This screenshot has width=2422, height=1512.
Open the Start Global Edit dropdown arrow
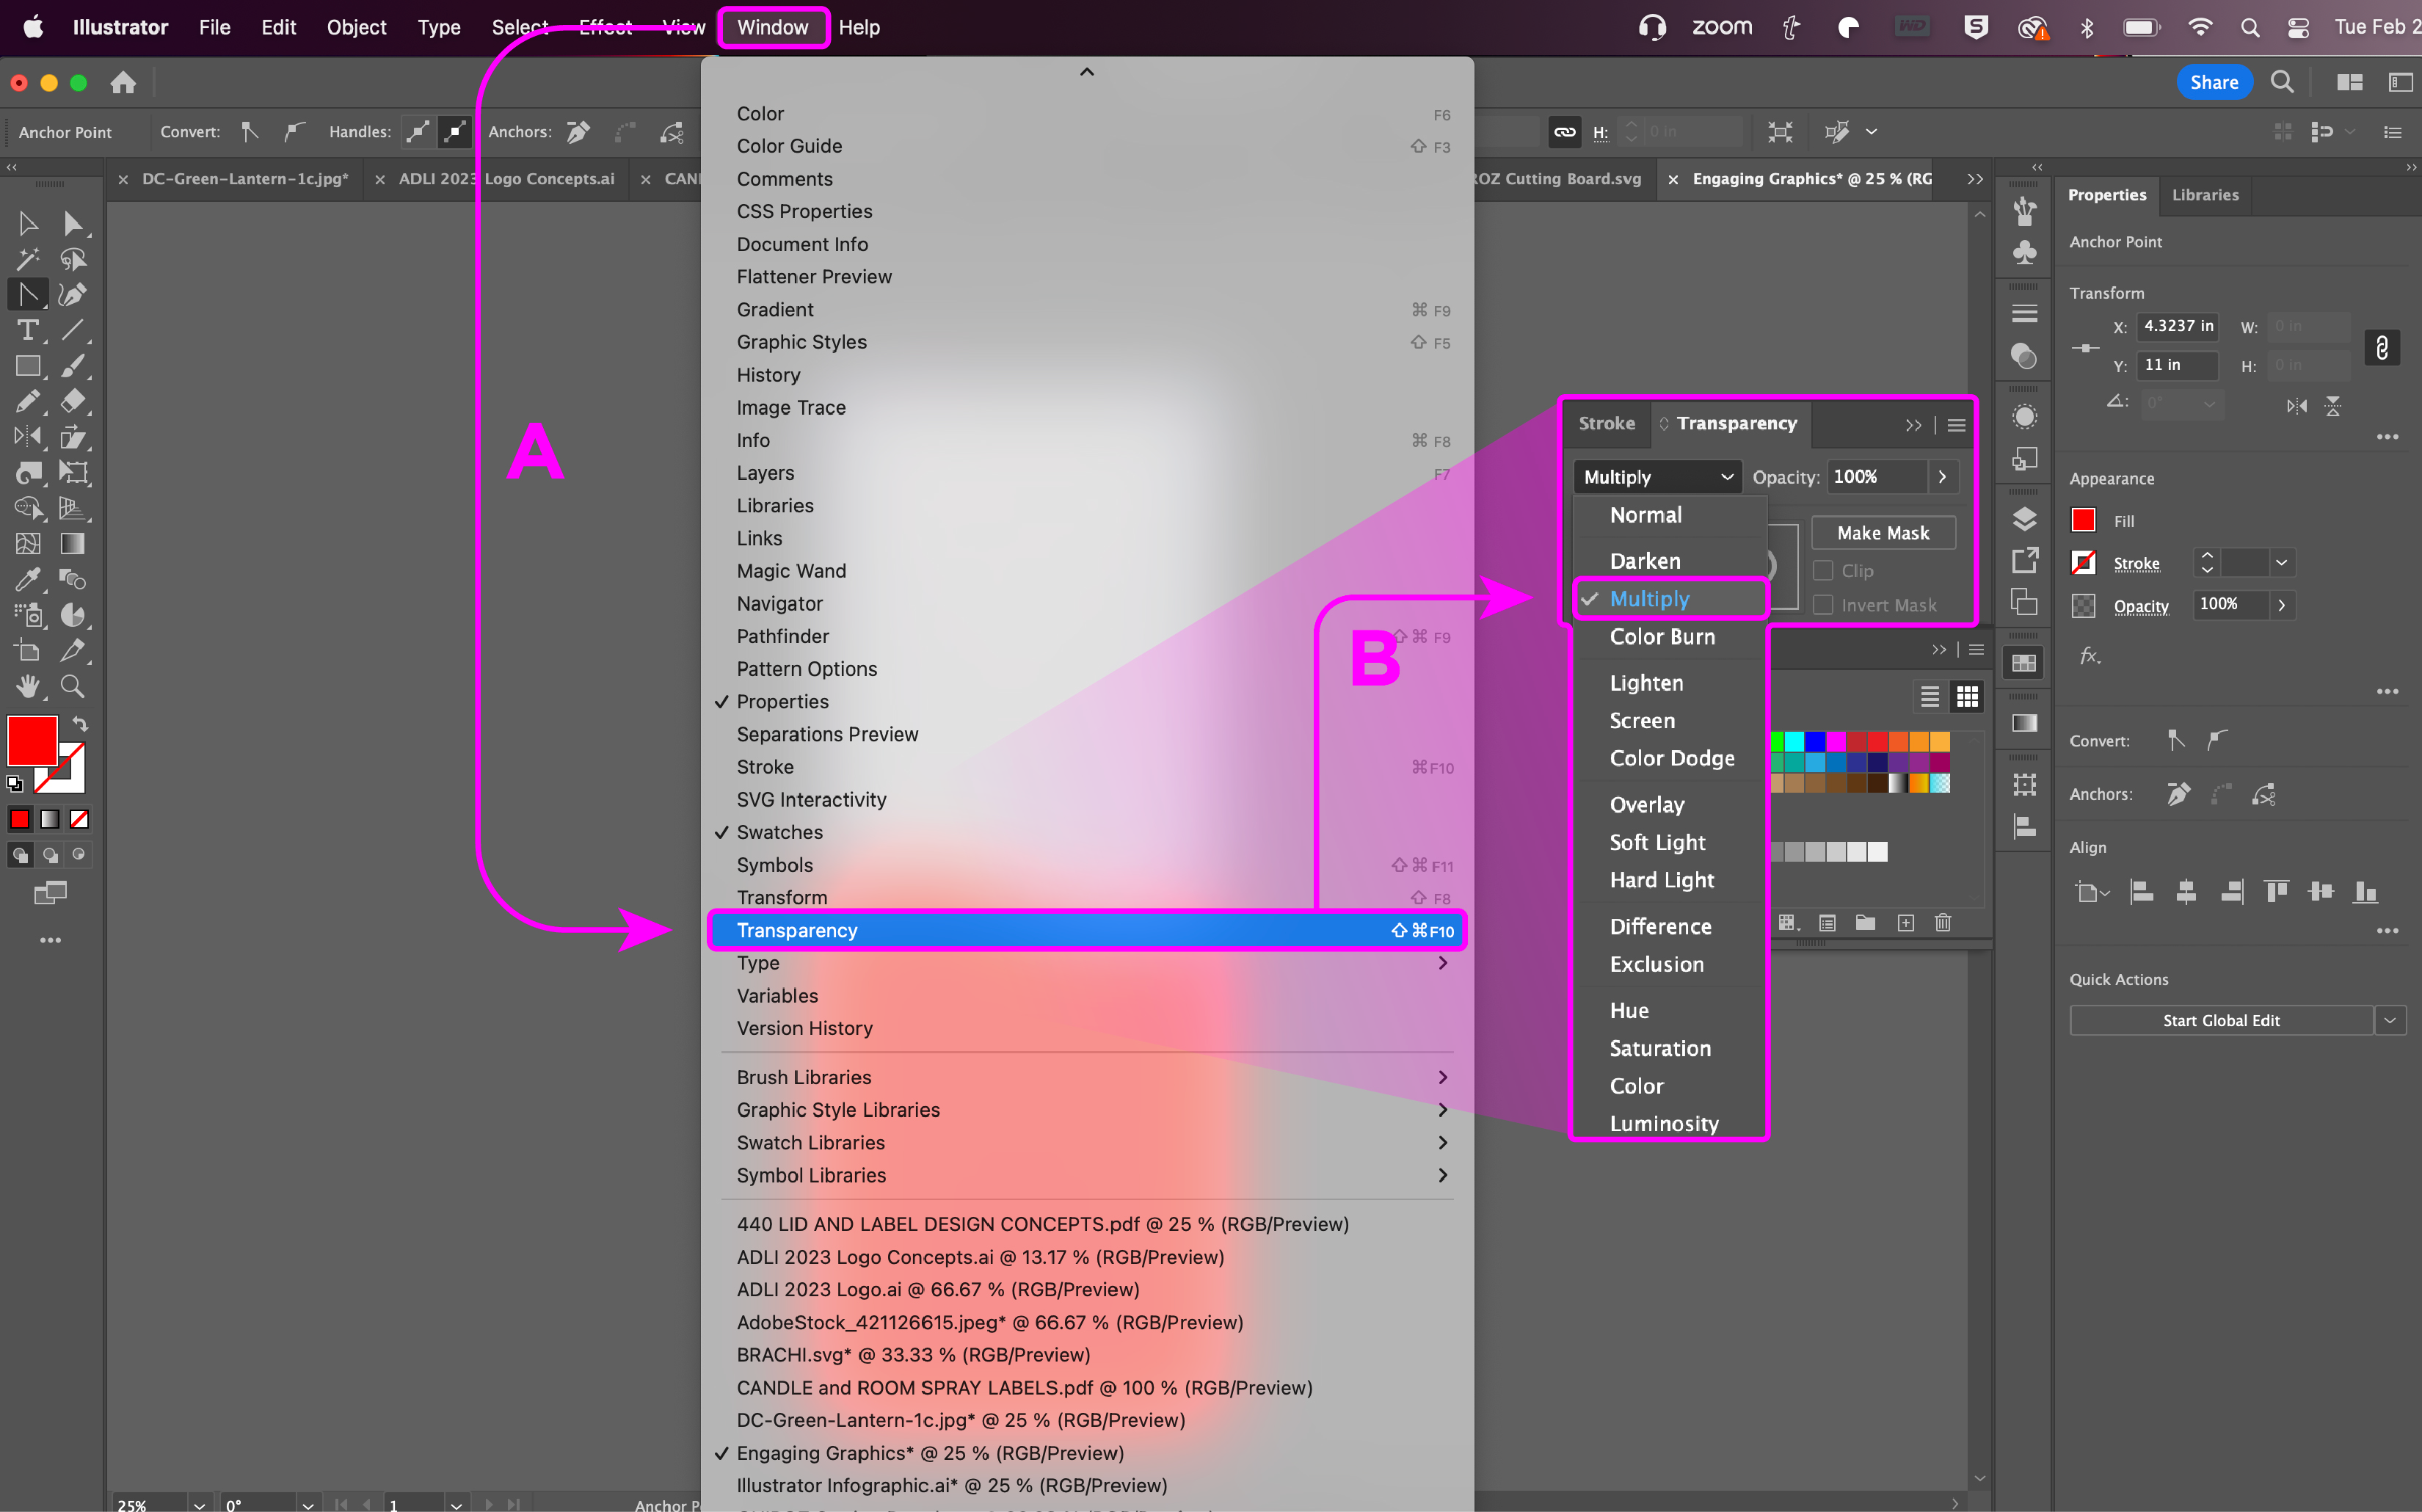pyautogui.click(x=2390, y=1020)
